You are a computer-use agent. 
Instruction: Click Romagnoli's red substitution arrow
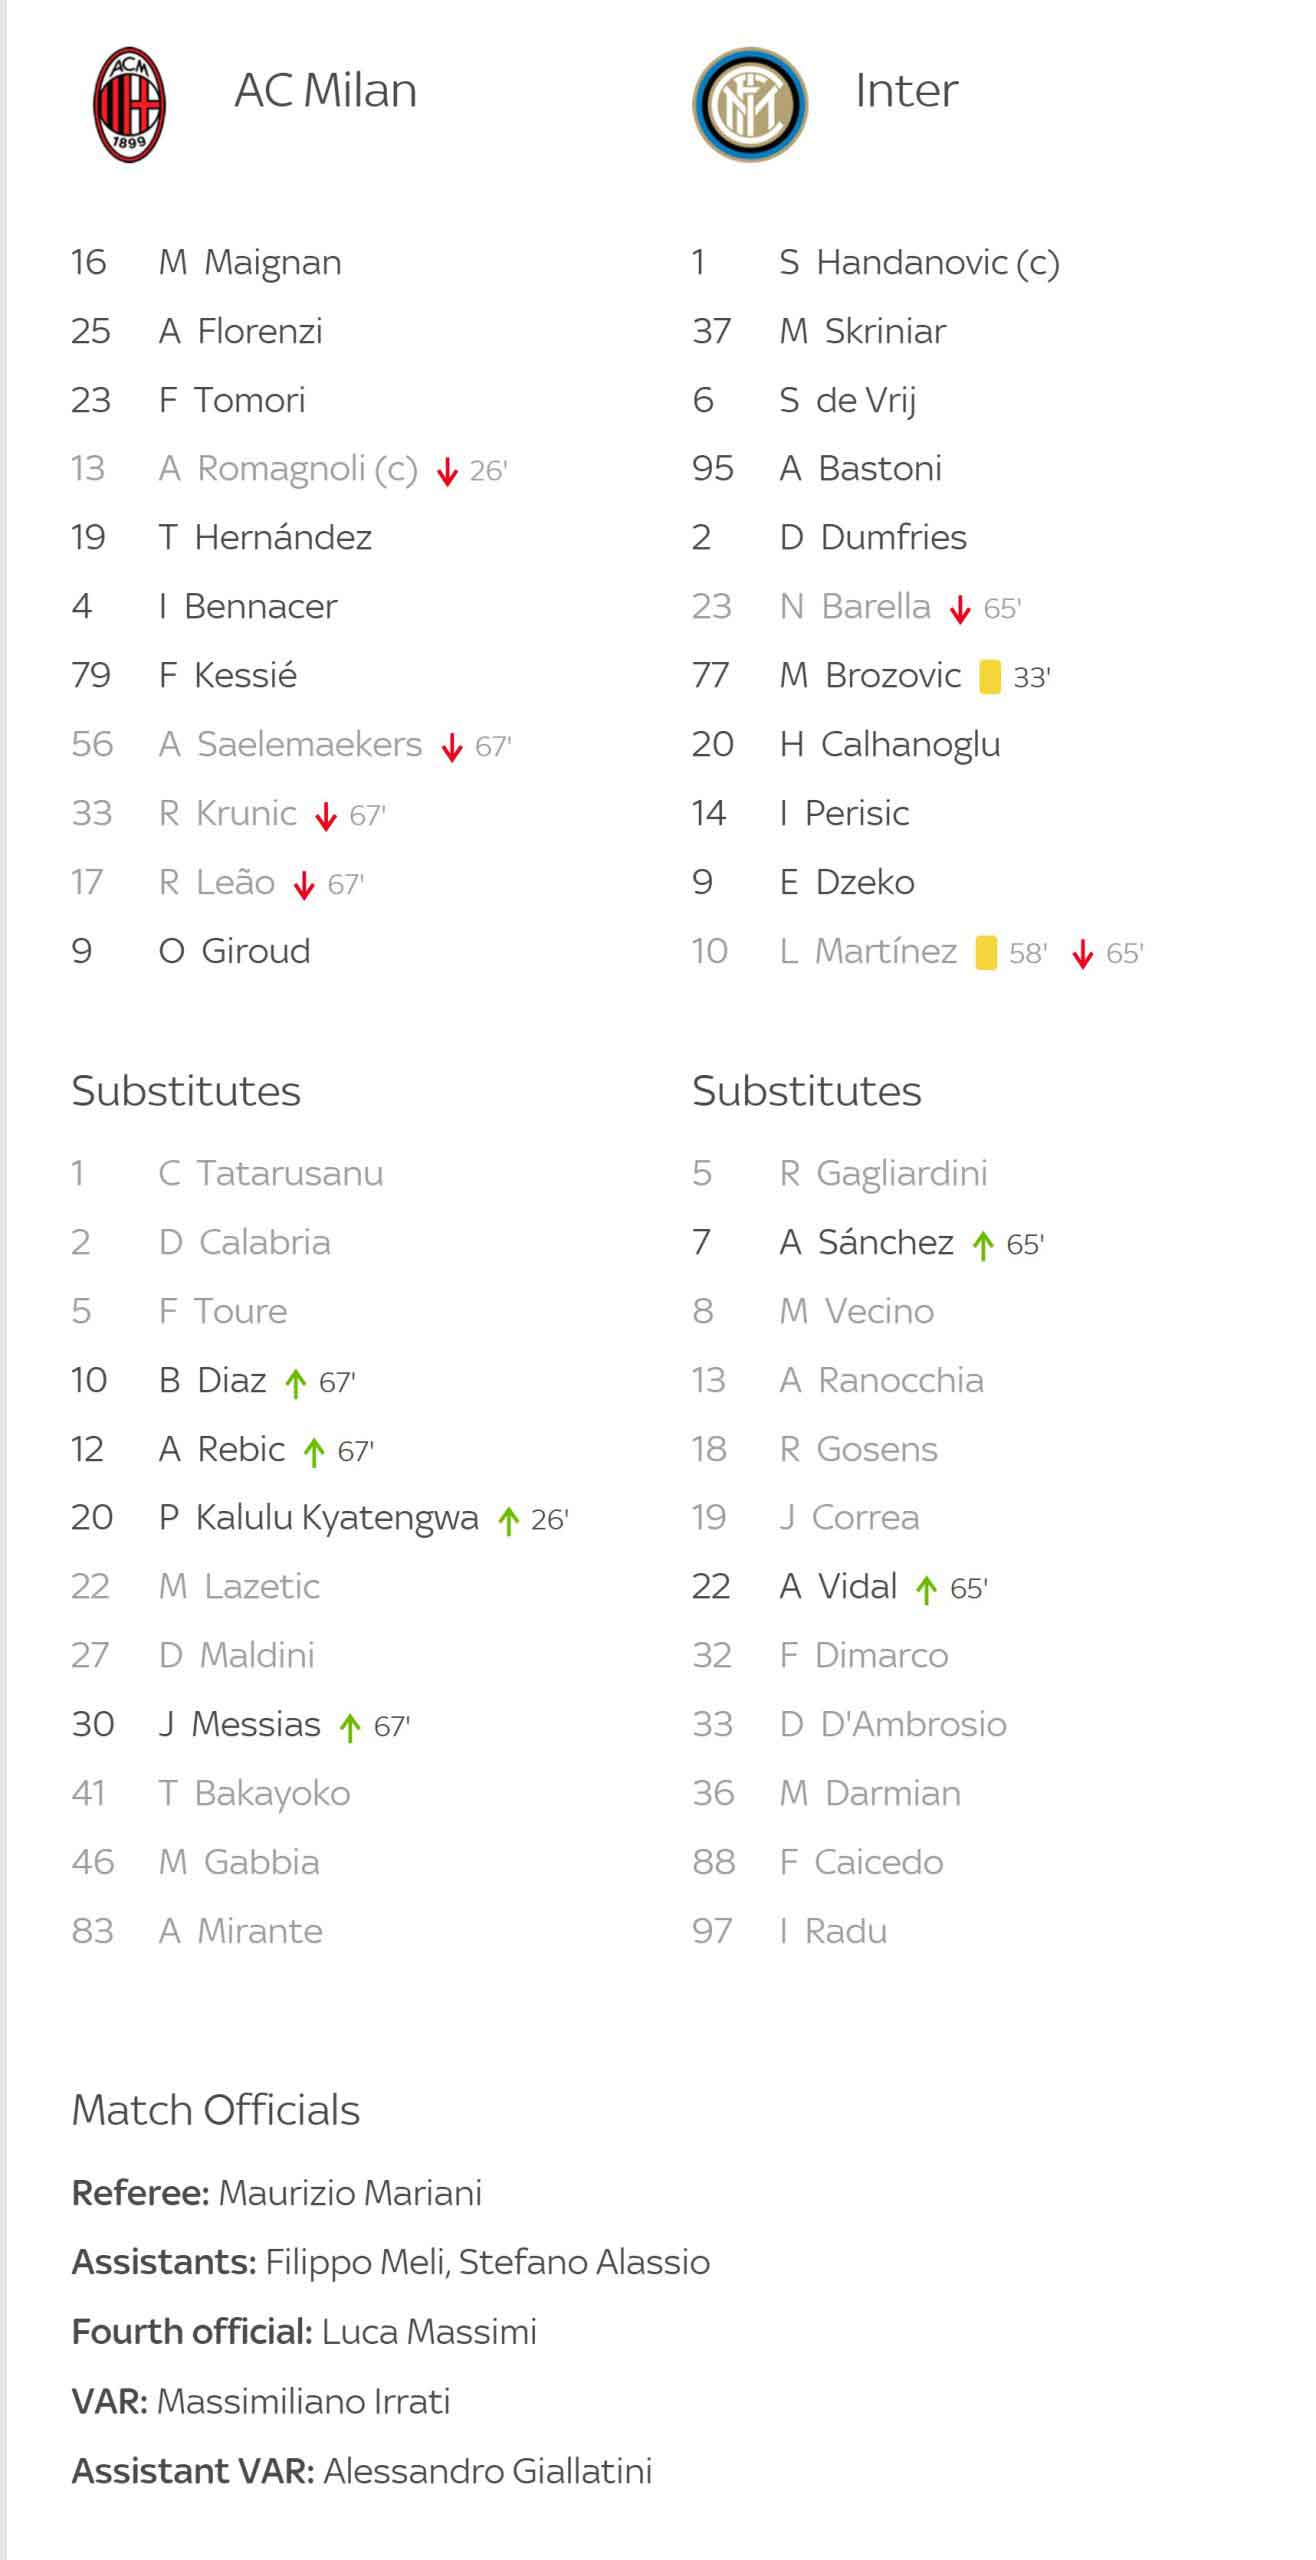(x=447, y=471)
